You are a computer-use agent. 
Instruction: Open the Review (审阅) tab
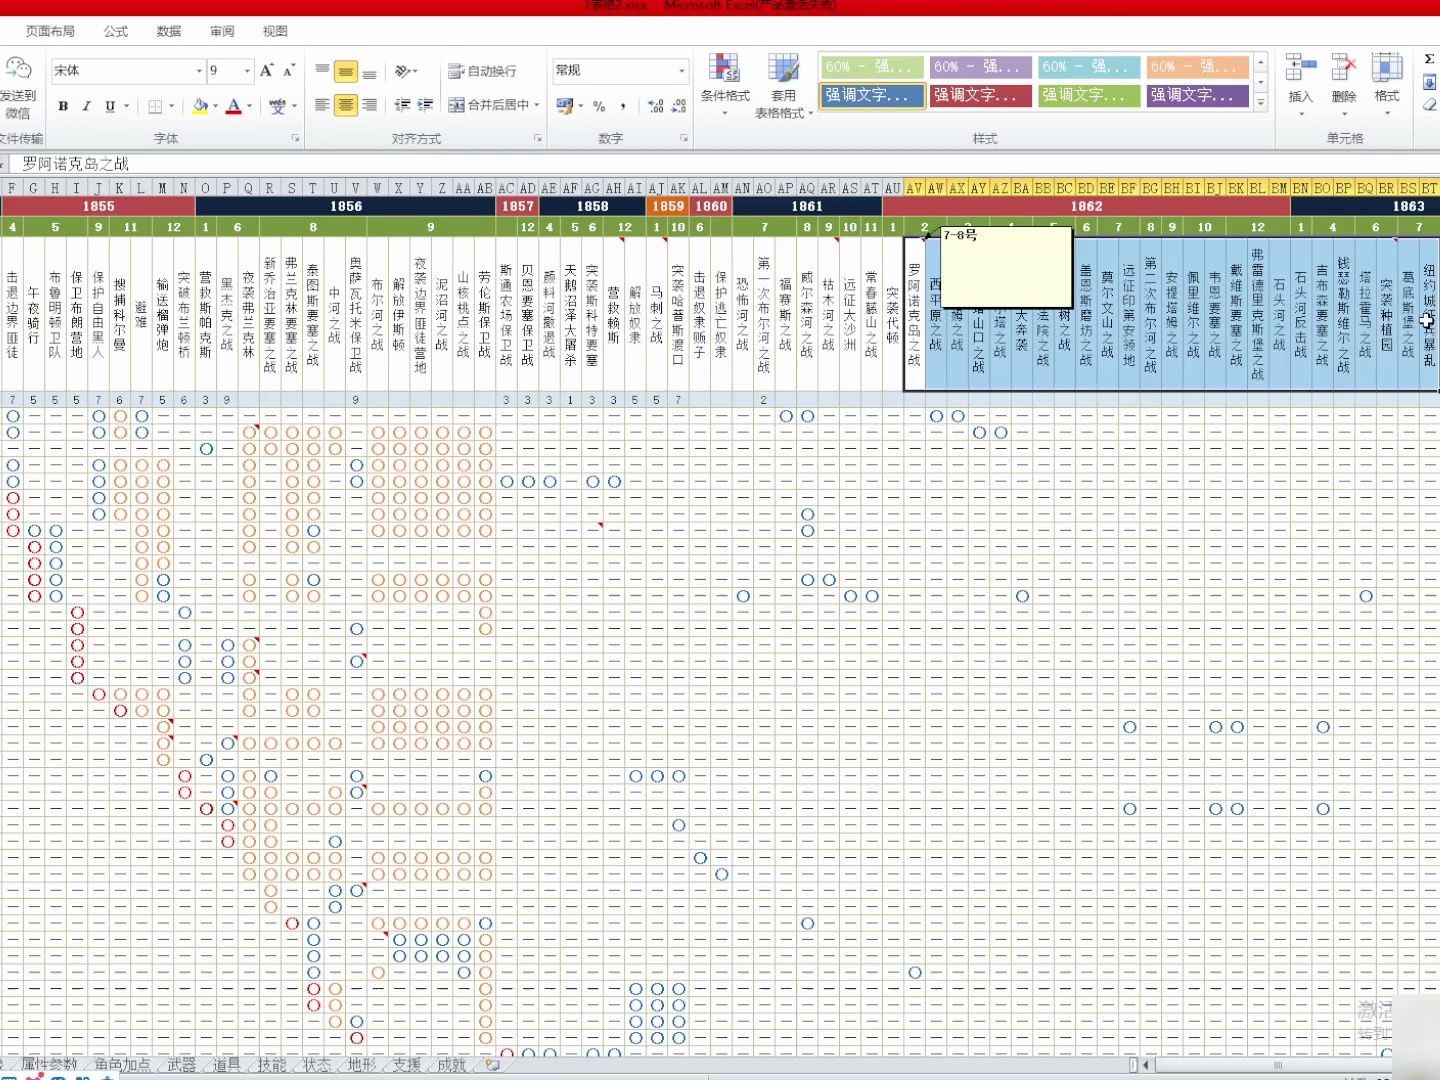[x=222, y=31]
